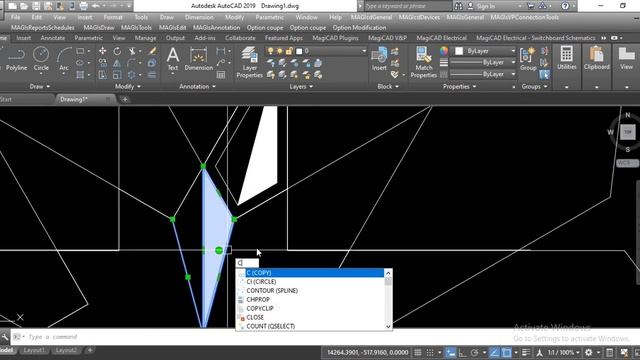
Task: Open the Lineweight ByLayer dropdown
Action: (483, 62)
